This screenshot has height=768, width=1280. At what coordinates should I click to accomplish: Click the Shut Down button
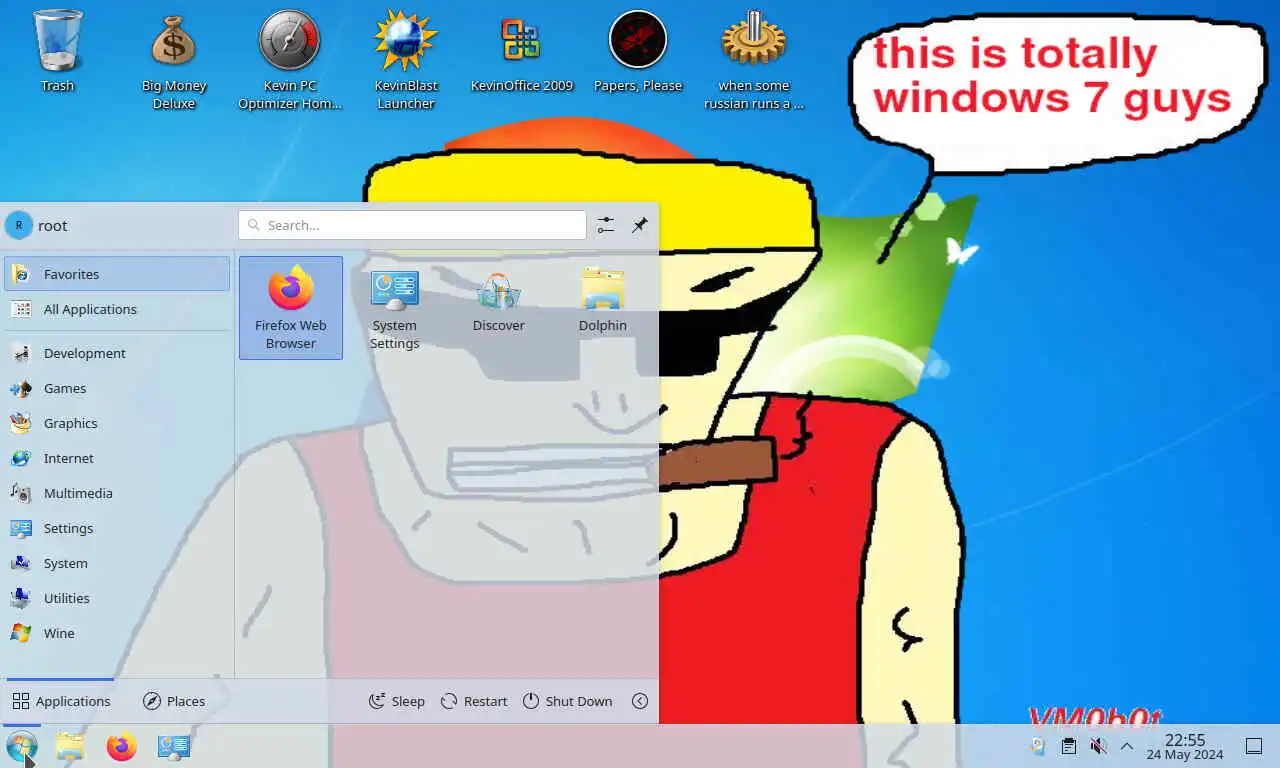[x=567, y=701]
